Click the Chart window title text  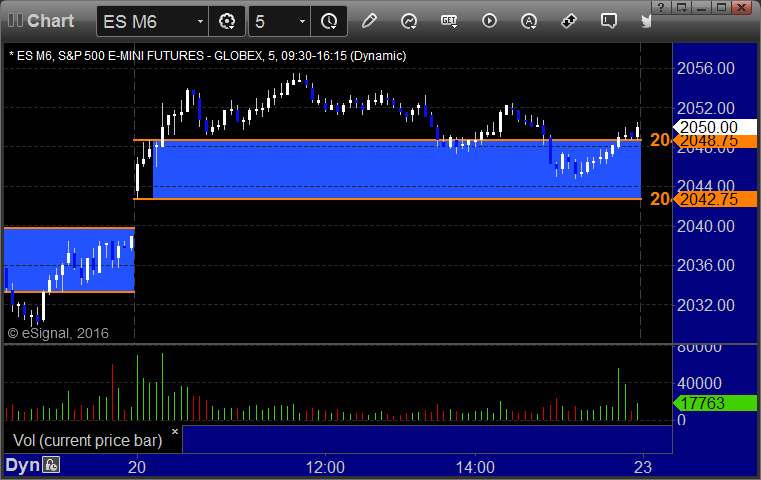pos(50,21)
